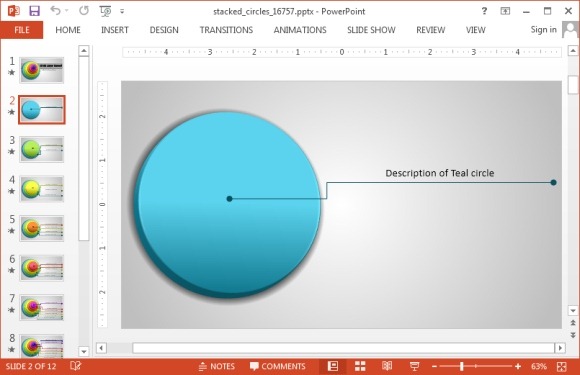The width and height of the screenshot is (580, 375).
Task: Click the animation star beside slide 1
Action: coord(12,72)
